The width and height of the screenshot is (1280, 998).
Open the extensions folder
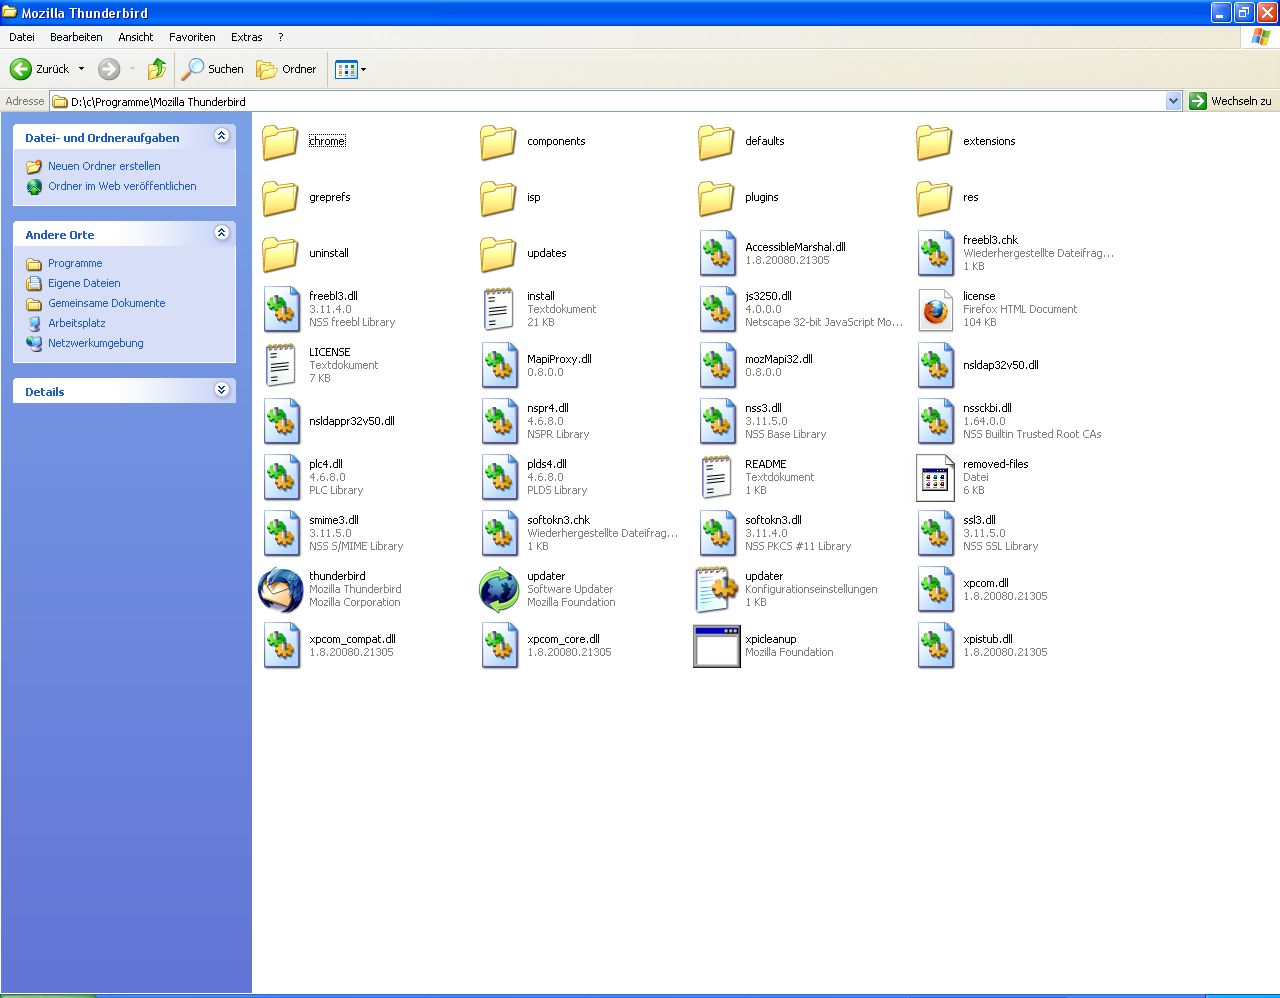pyautogui.click(x=935, y=142)
